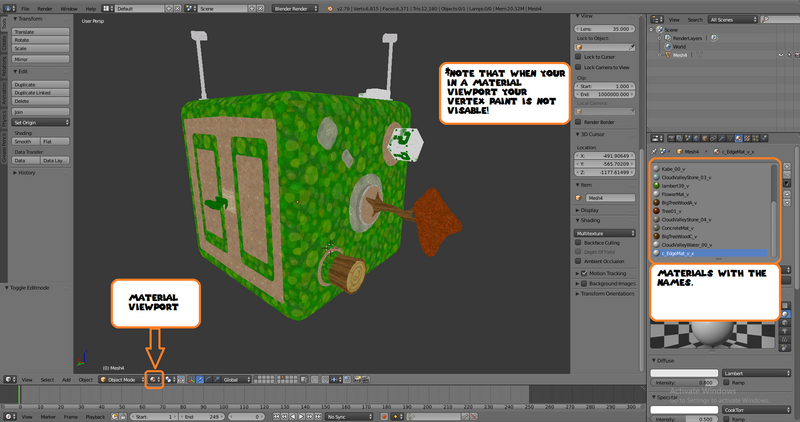Select the translate manipulator arrow icon
Screen dimensions: 800x422
[200, 380]
